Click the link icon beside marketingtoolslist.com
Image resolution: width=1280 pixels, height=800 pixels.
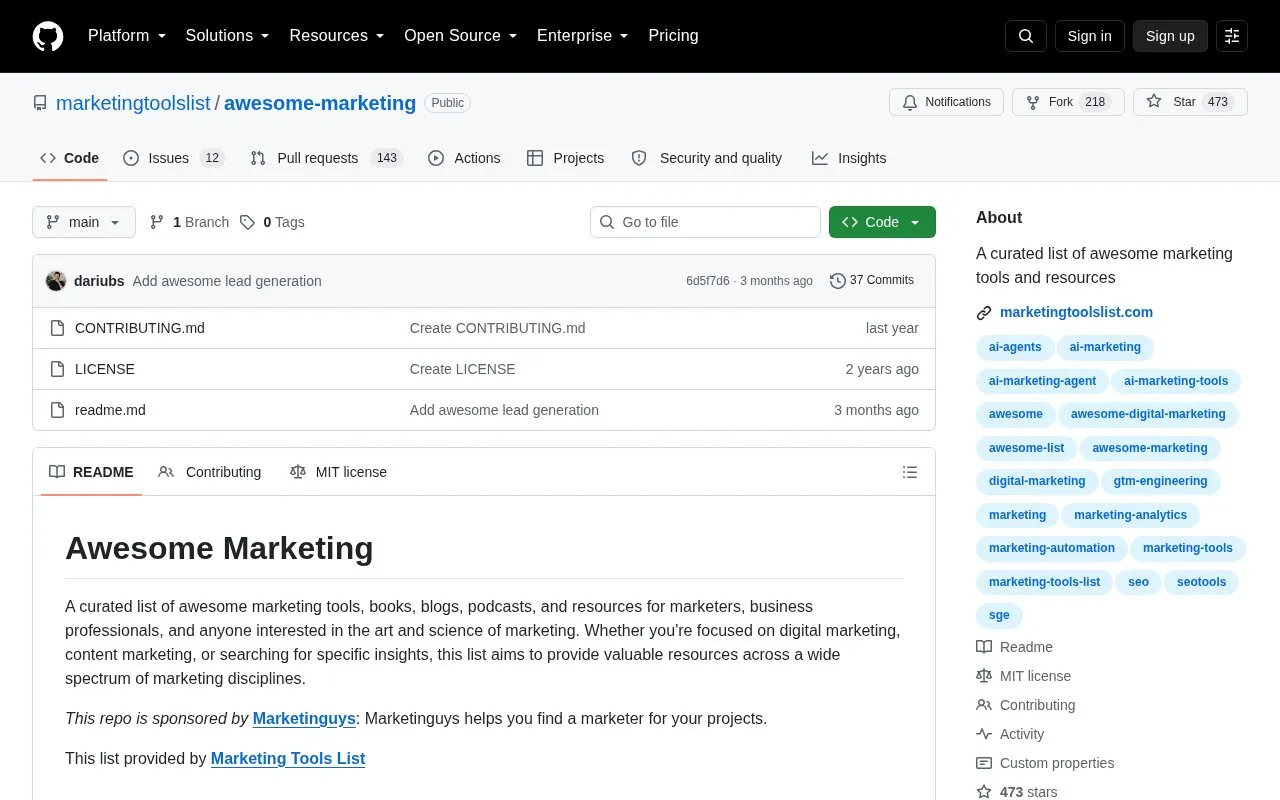(984, 313)
